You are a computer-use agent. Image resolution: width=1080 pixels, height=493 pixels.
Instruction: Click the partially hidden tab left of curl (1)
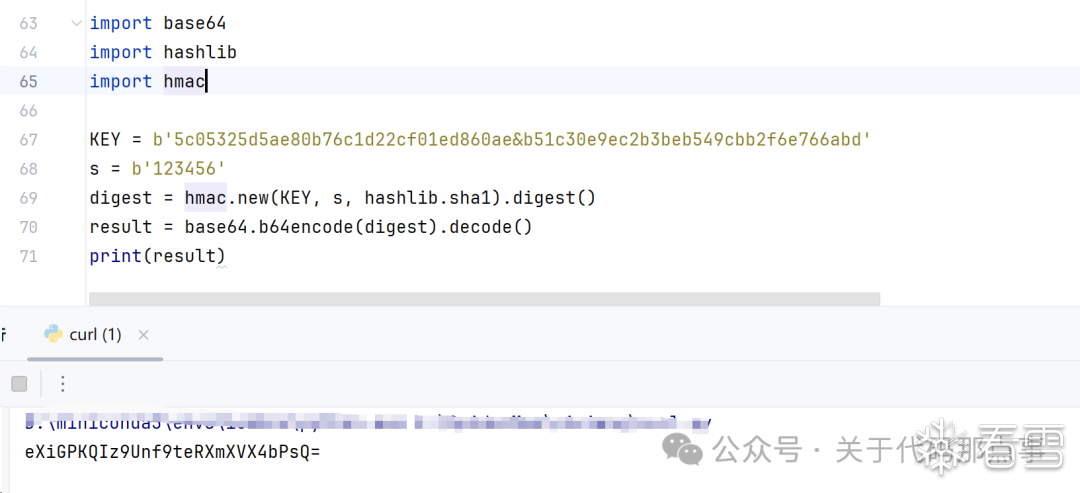tap(4, 334)
